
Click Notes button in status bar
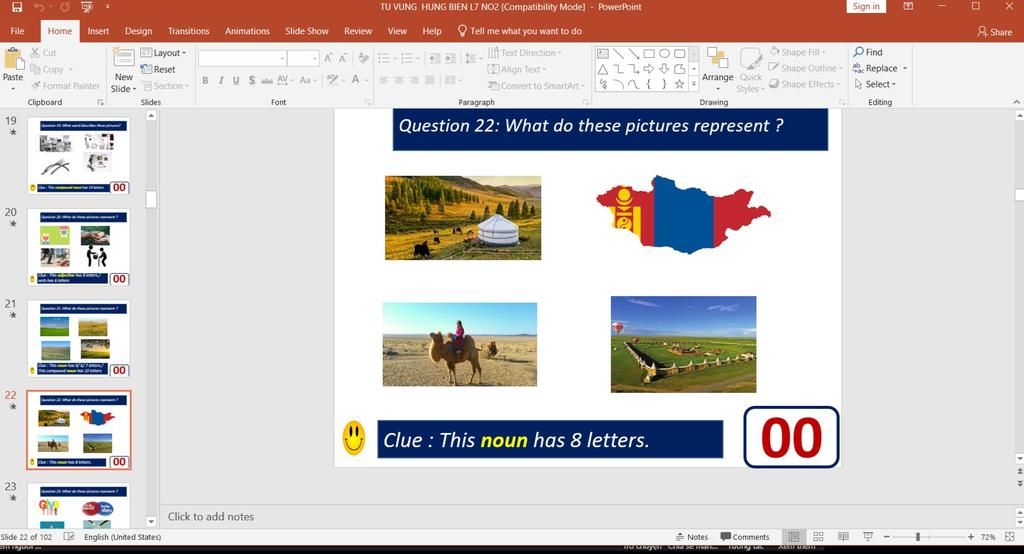[x=692, y=536]
